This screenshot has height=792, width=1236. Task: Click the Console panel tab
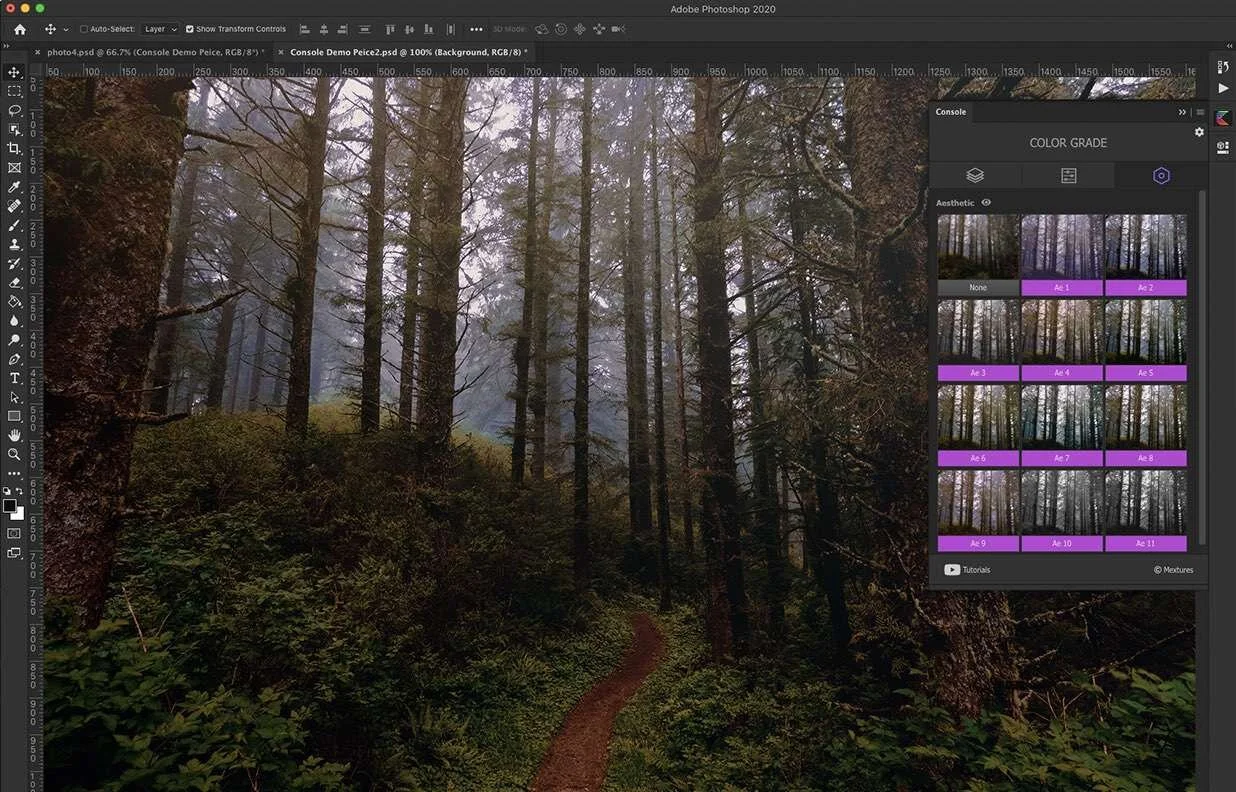click(x=951, y=112)
